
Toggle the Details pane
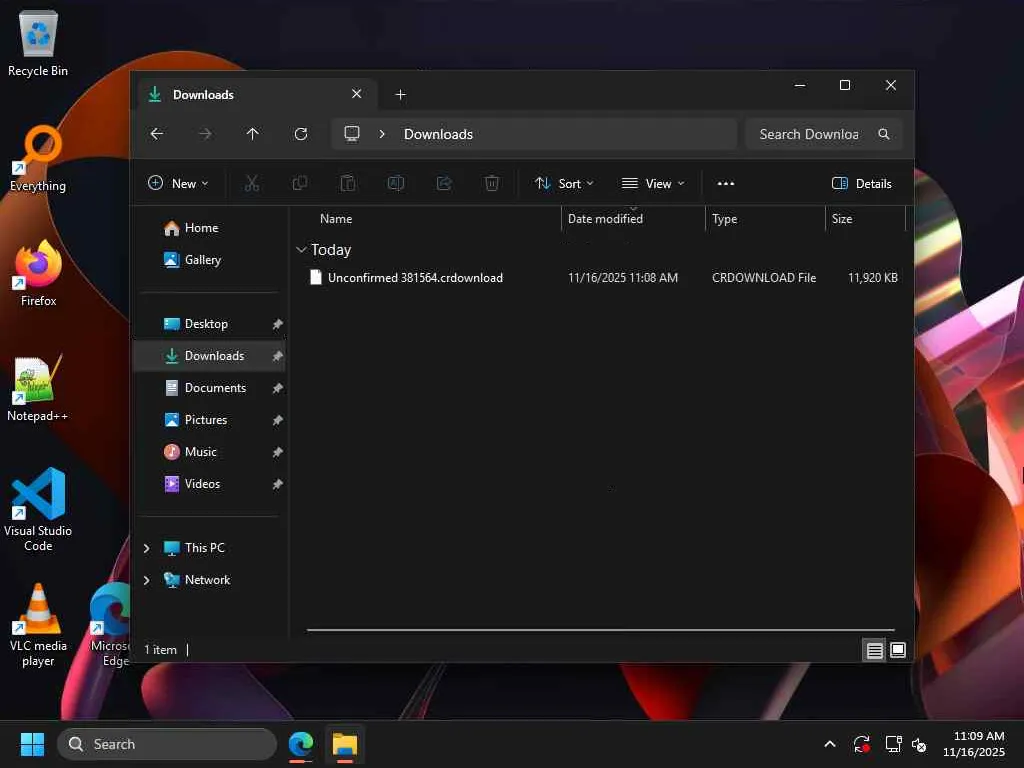pos(862,184)
